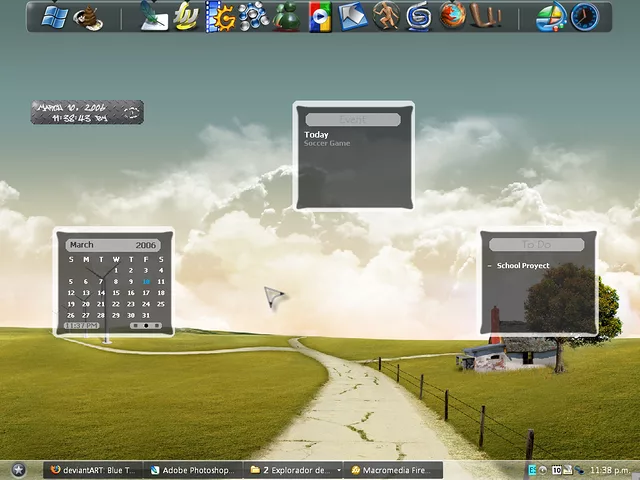Expand the grouped Explorador taskbar button
The height and width of the screenshot is (480, 640).
tap(292, 469)
